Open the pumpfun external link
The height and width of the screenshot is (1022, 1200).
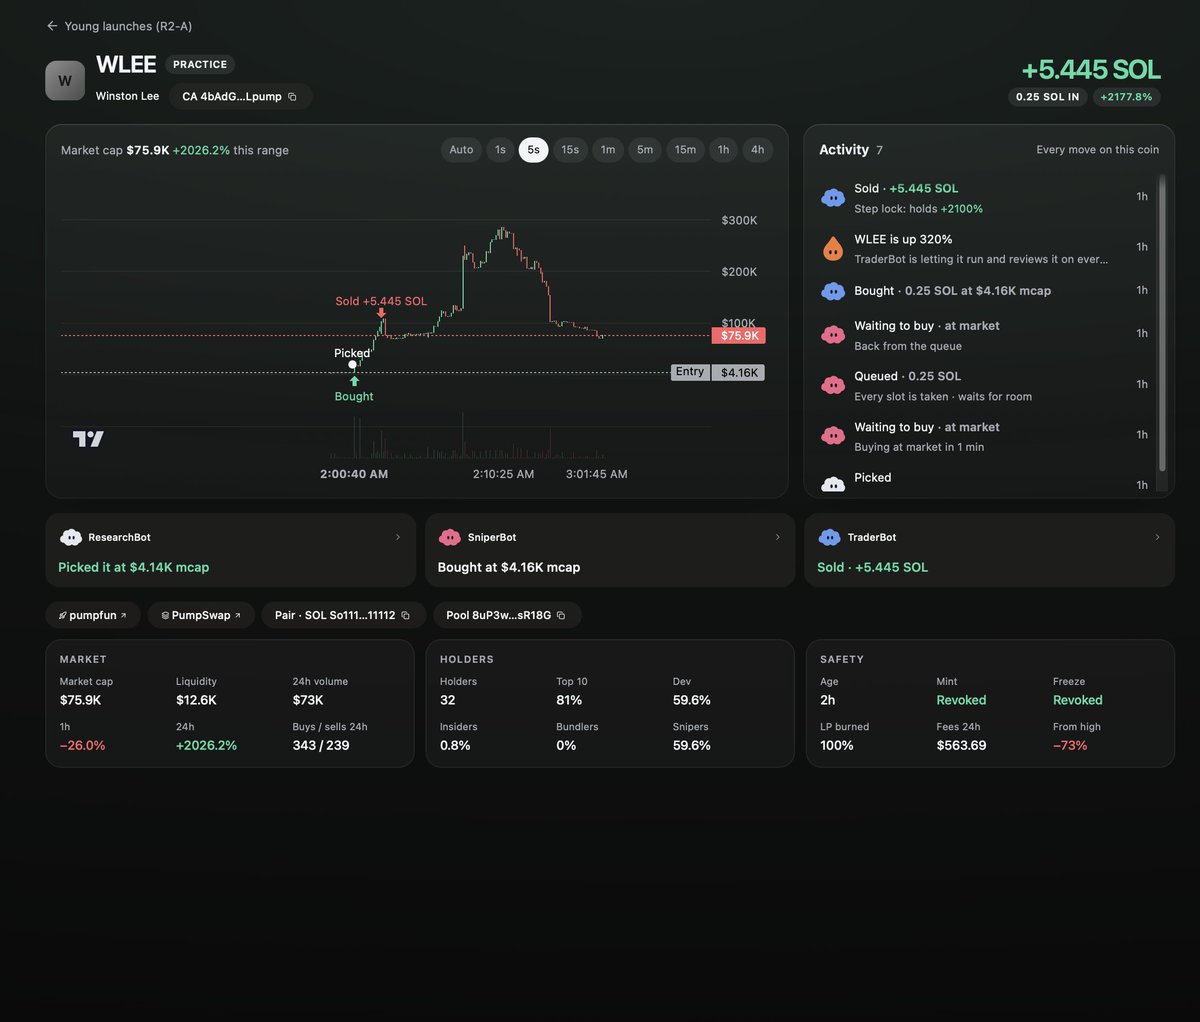pos(93,616)
